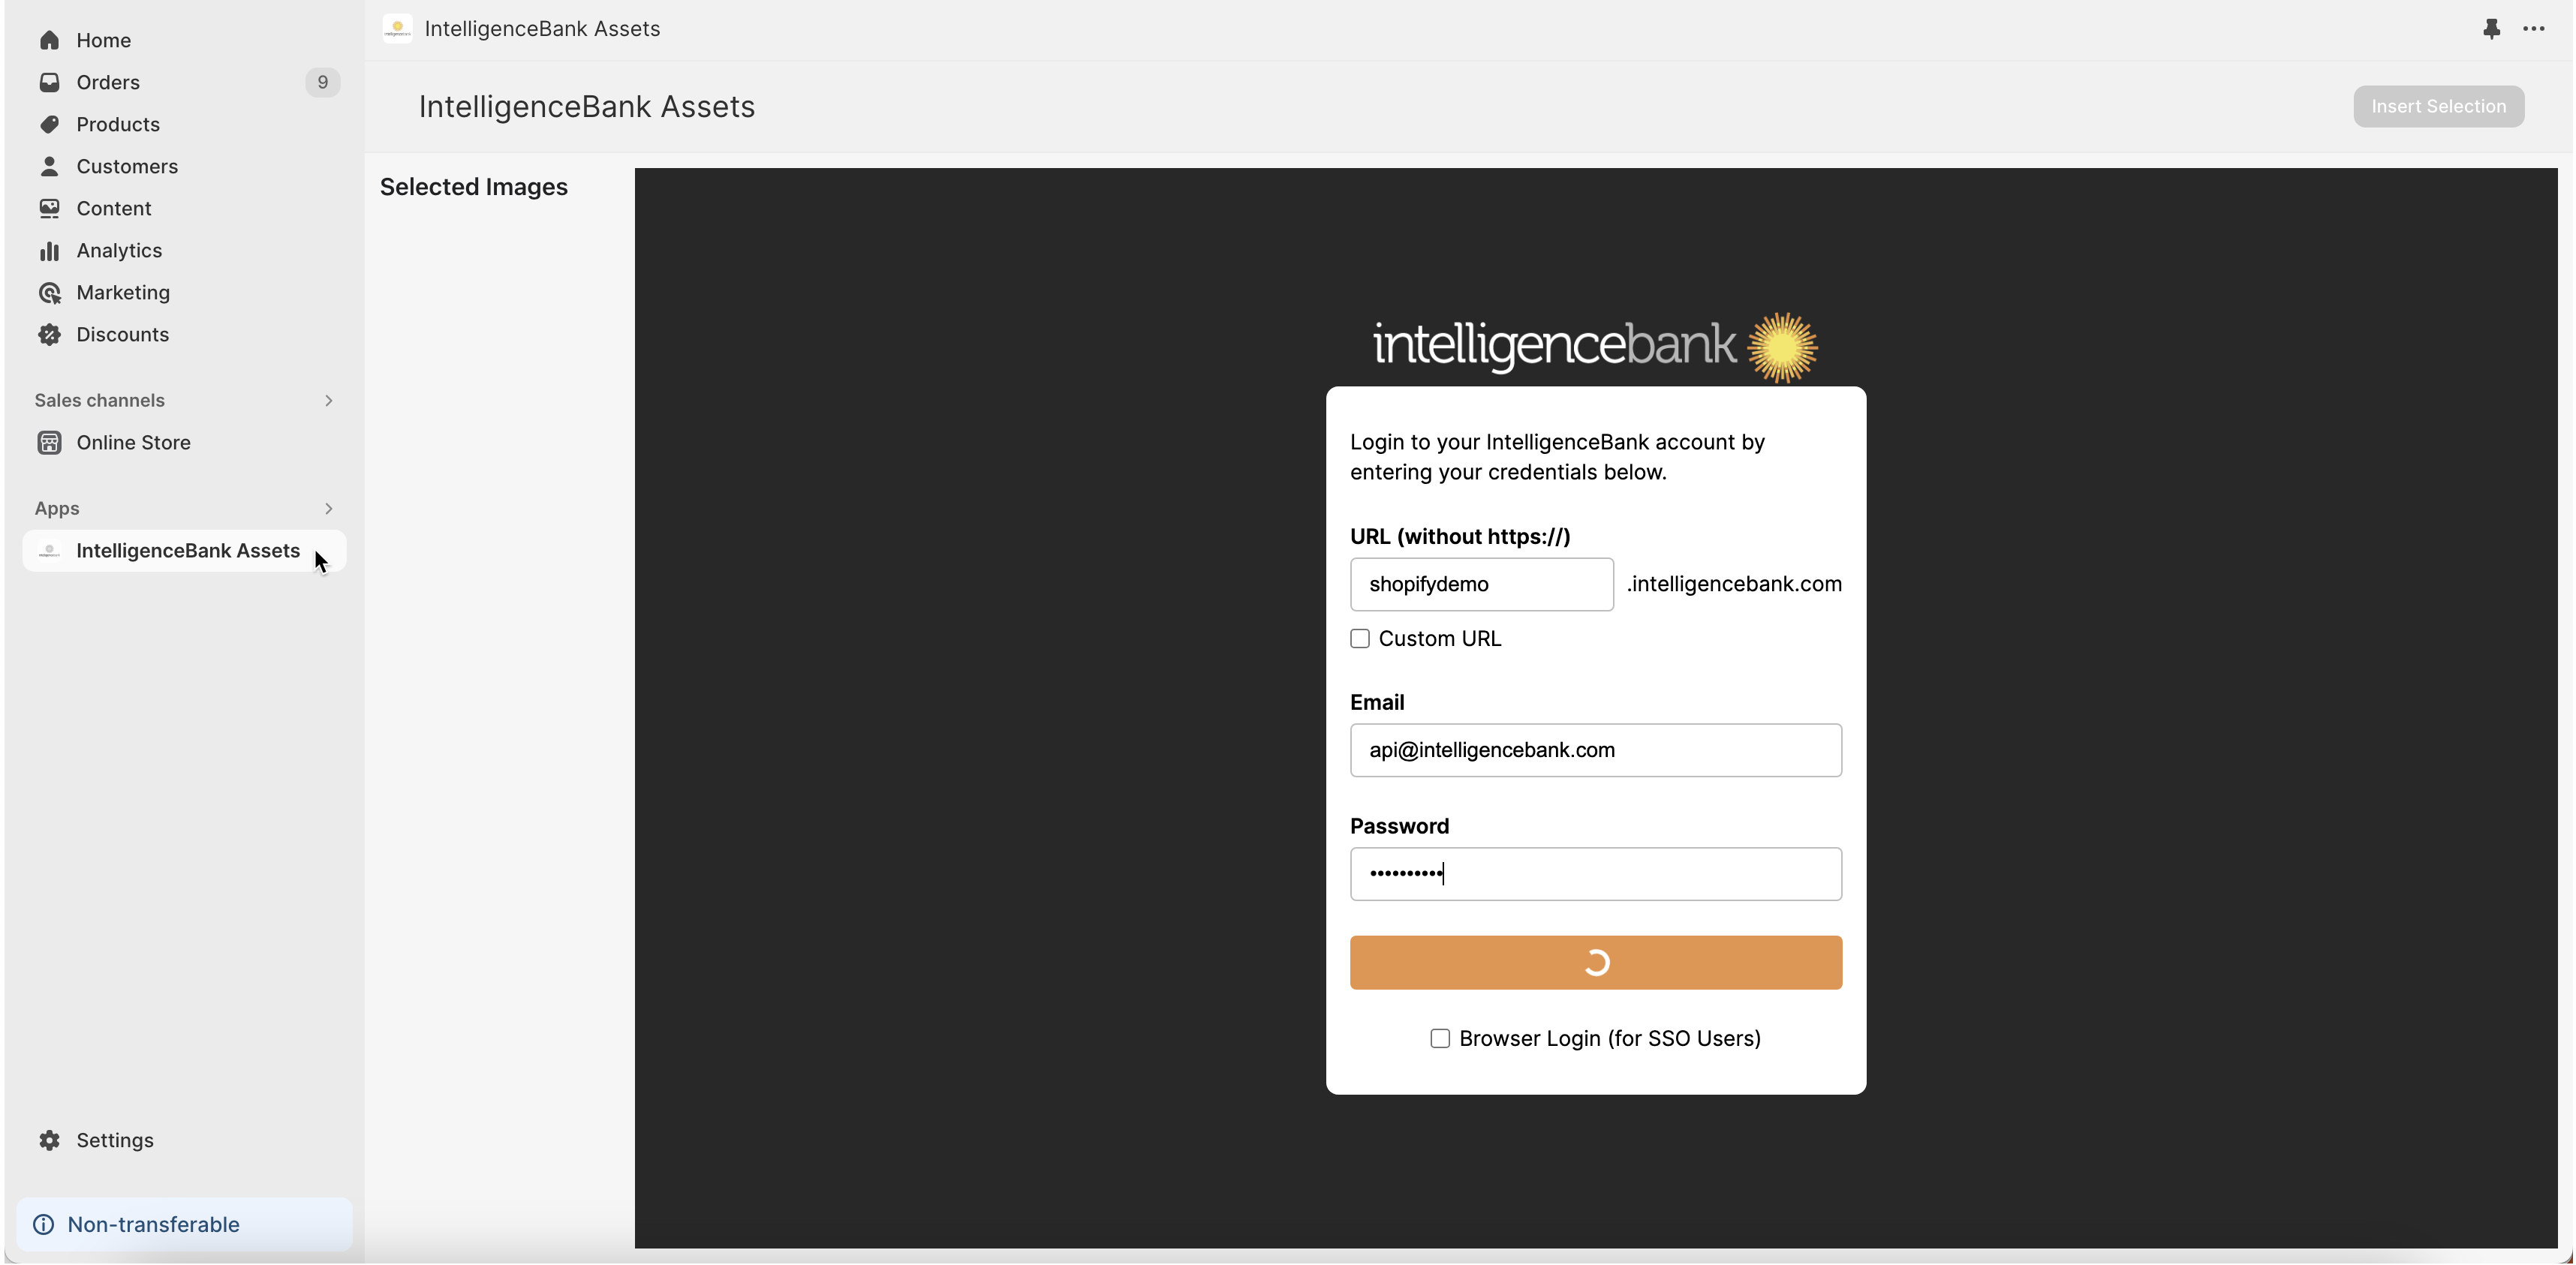Expand the Apps section chevron

328,508
